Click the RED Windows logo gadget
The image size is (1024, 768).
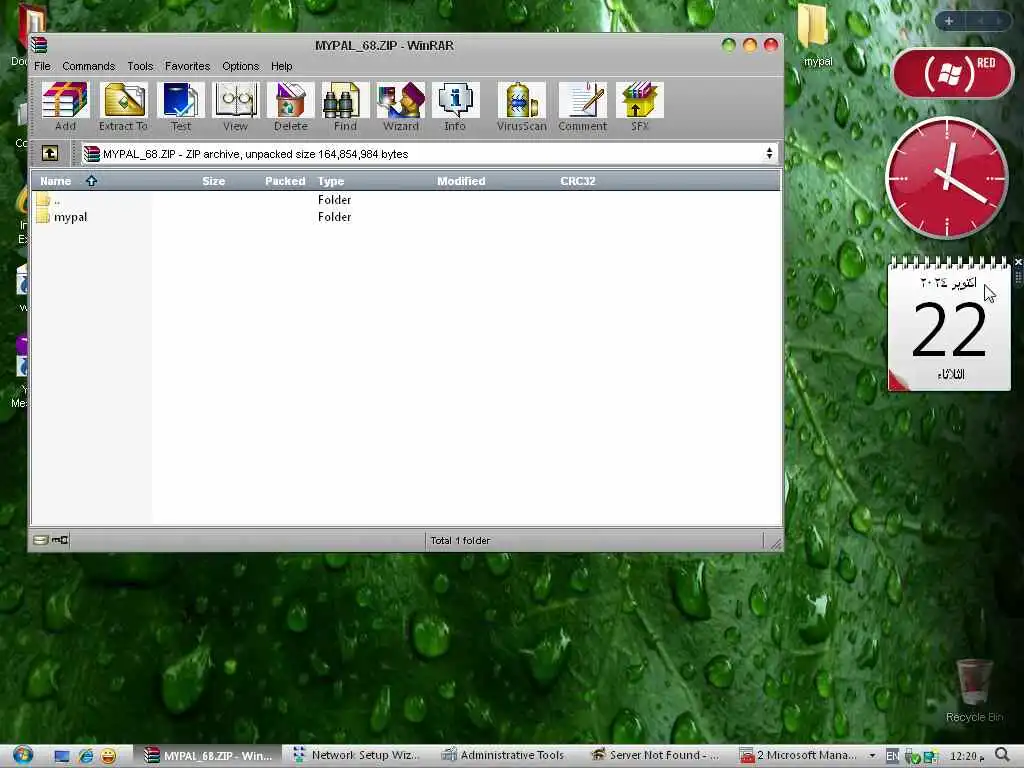(953, 72)
